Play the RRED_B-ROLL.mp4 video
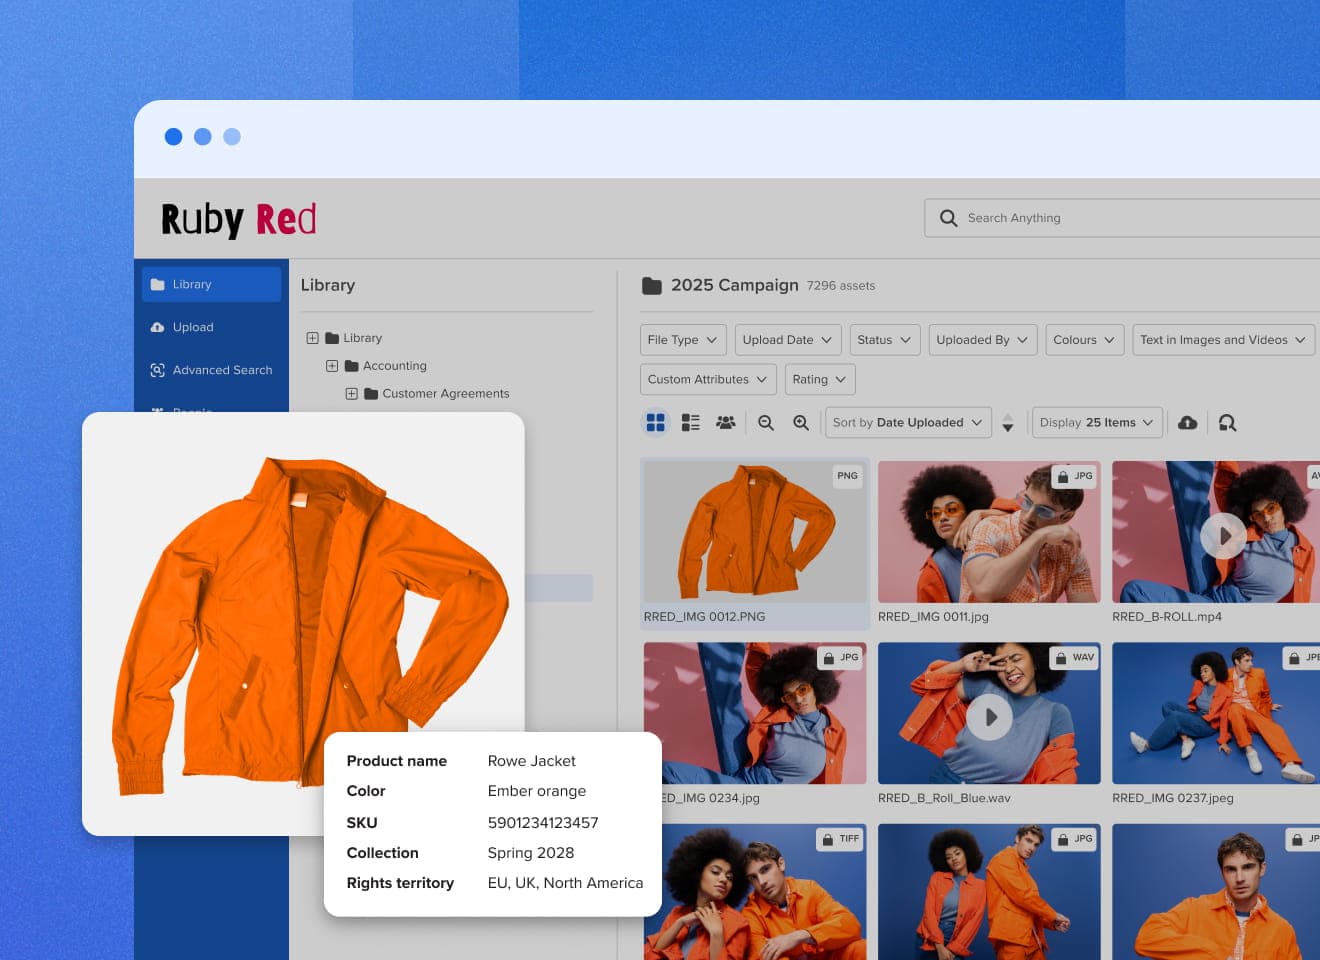Image resolution: width=1320 pixels, height=960 pixels. 1223,536
